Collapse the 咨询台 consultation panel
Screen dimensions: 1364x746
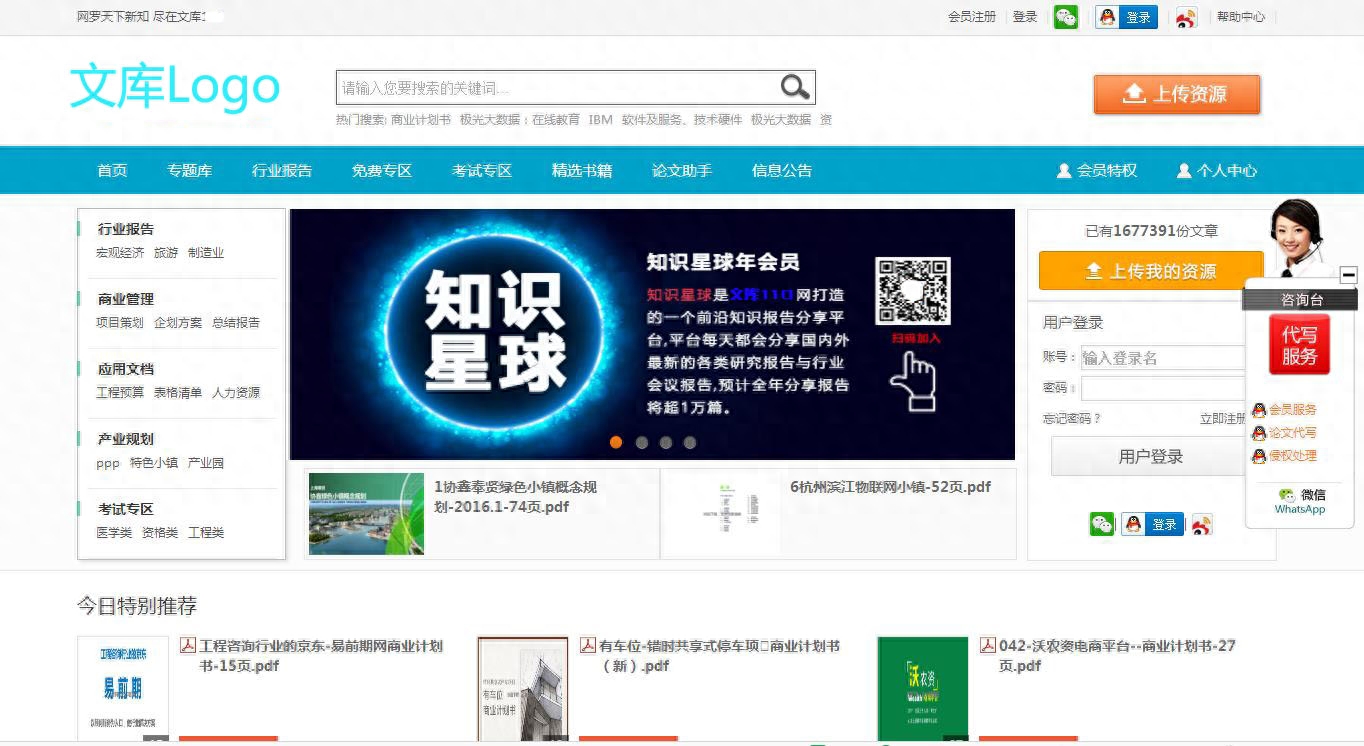pyautogui.click(x=1349, y=274)
